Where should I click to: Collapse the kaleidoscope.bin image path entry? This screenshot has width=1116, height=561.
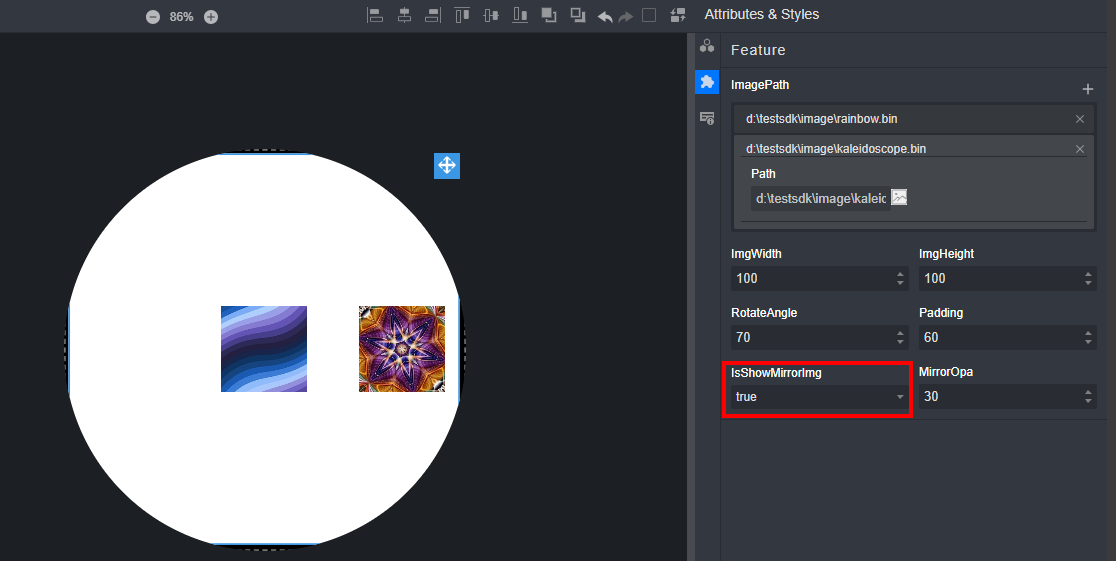(x=900, y=149)
